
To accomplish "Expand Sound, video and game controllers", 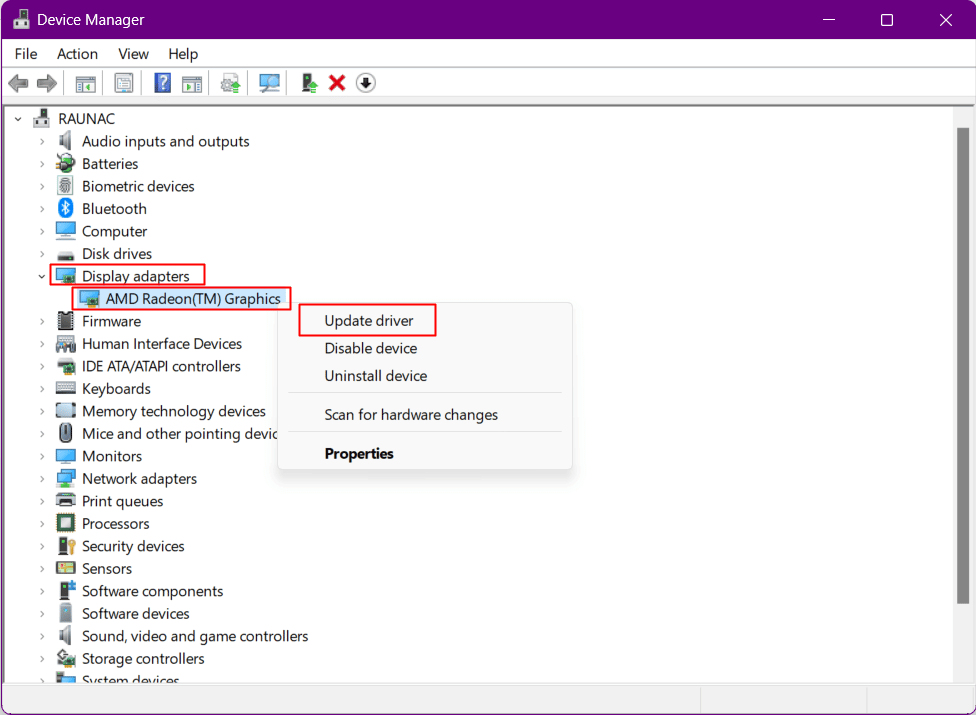I will 42,636.
